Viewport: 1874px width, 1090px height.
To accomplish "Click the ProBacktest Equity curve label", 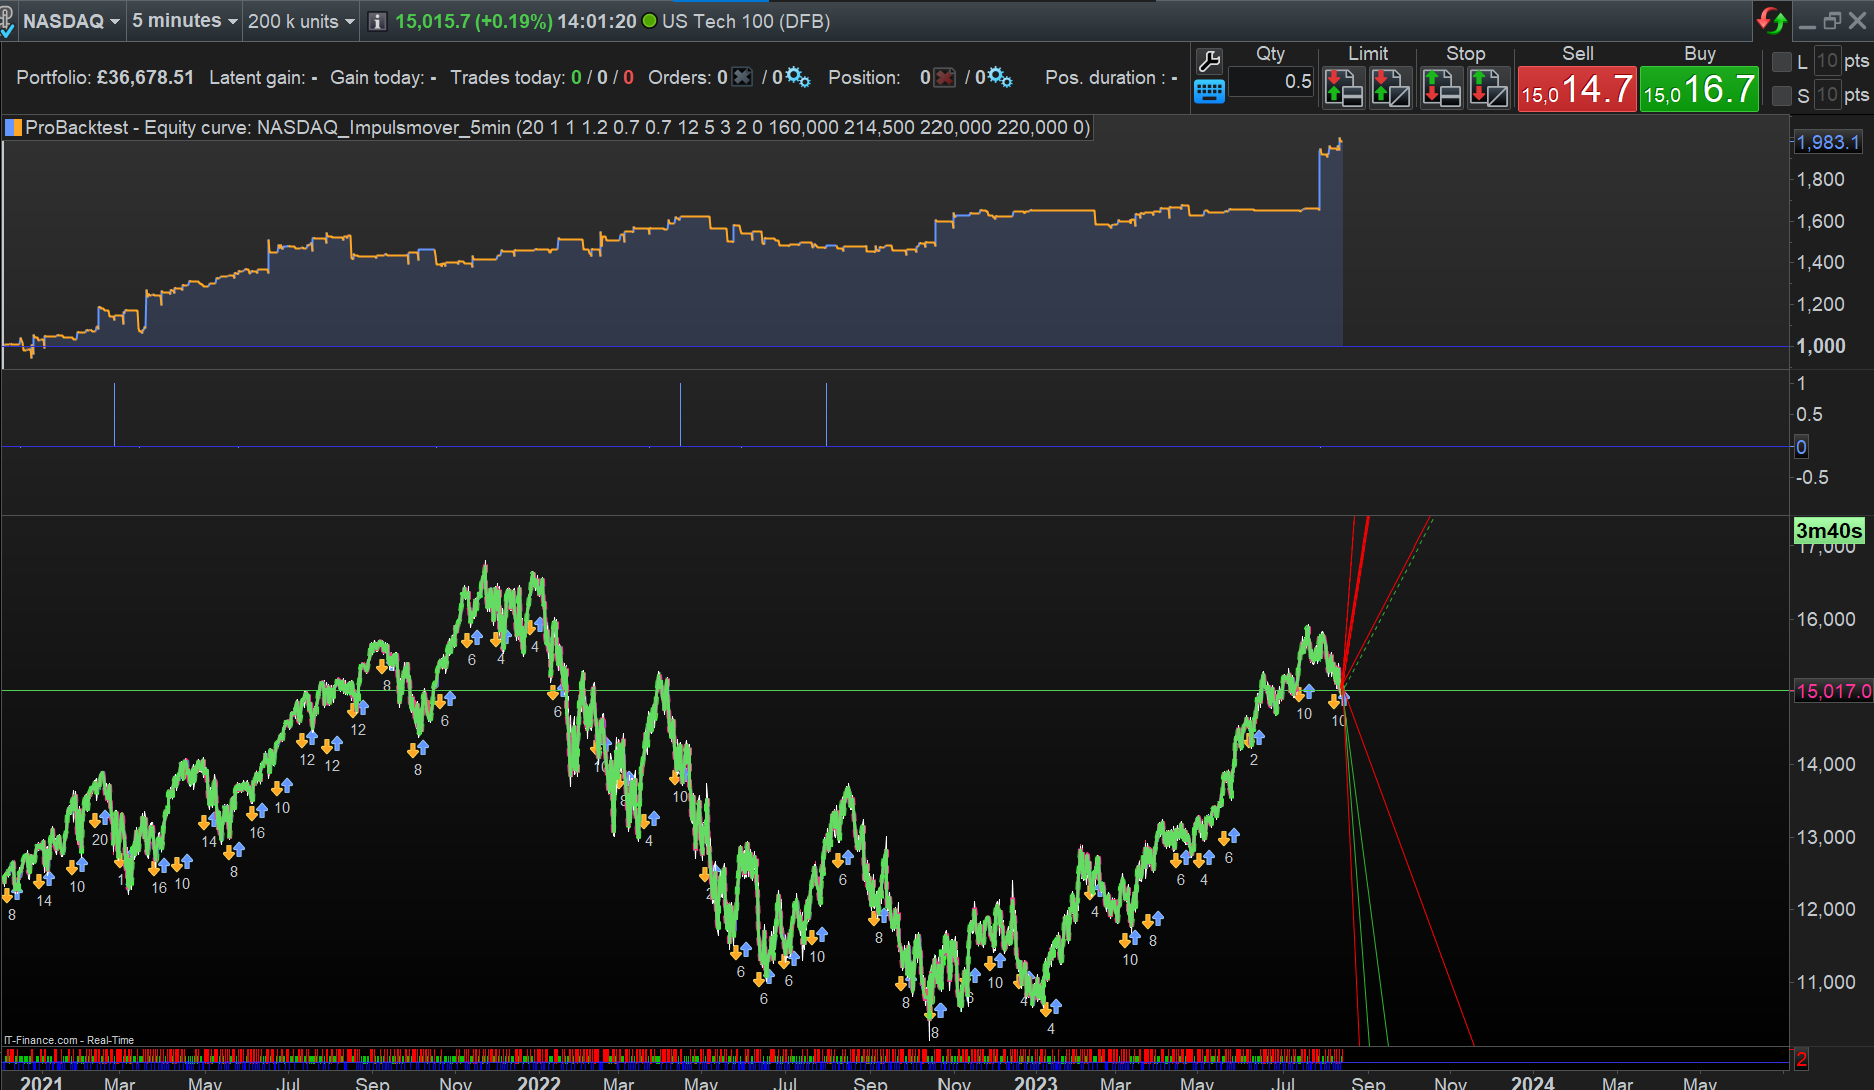I will (x=557, y=127).
